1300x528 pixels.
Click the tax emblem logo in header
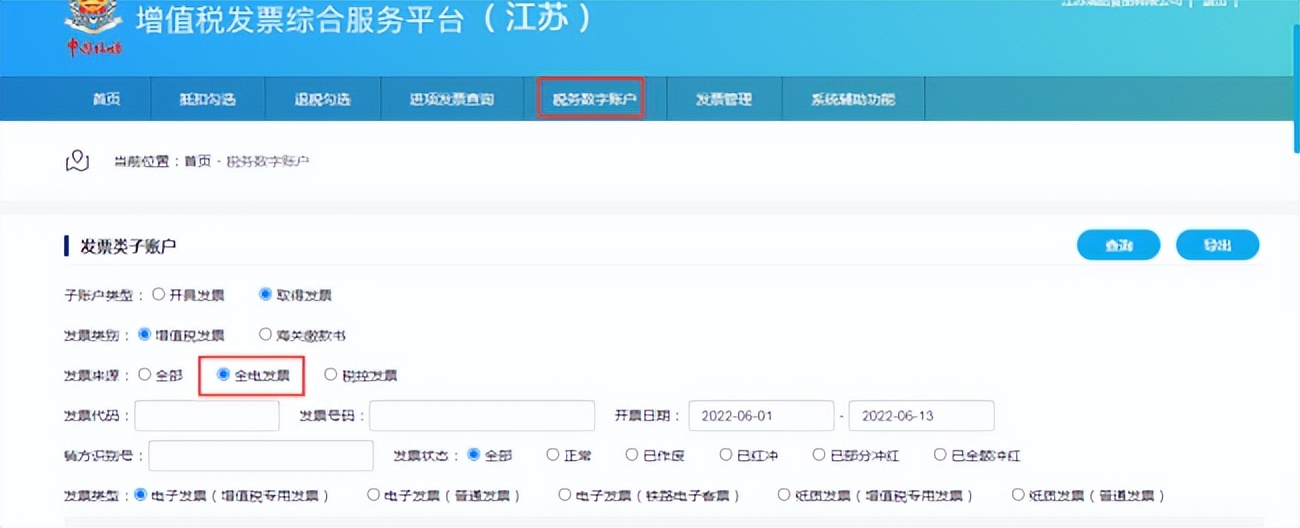click(x=93, y=28)
